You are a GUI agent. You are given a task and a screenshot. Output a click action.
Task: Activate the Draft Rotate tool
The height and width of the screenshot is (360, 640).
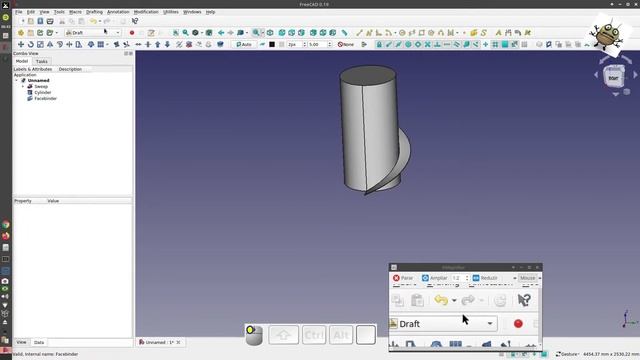tap(31, 44)
